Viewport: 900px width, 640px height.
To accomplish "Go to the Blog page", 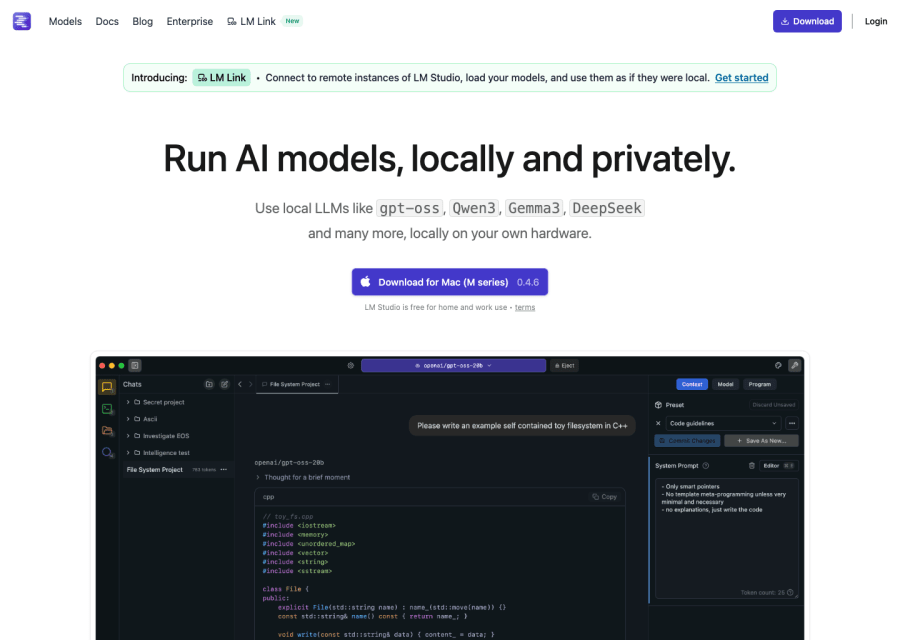I will click(x=142, y=21).
